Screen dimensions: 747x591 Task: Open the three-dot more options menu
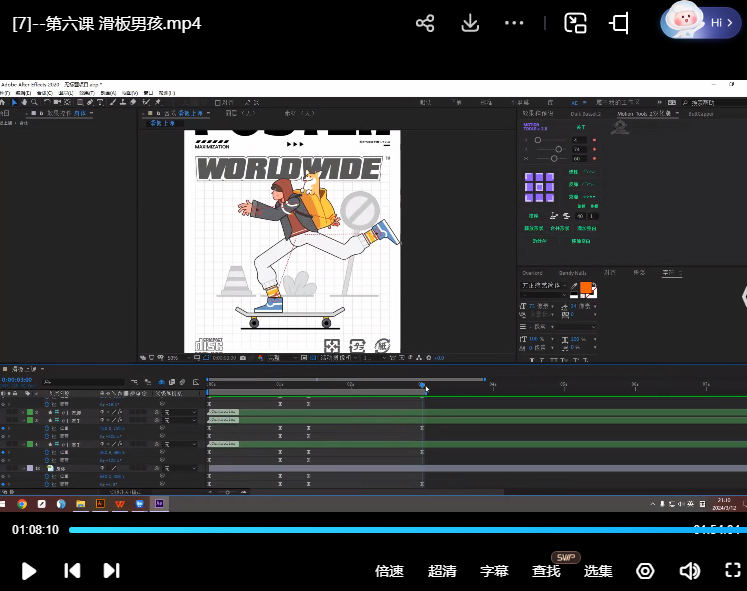(x=514, y=23)
